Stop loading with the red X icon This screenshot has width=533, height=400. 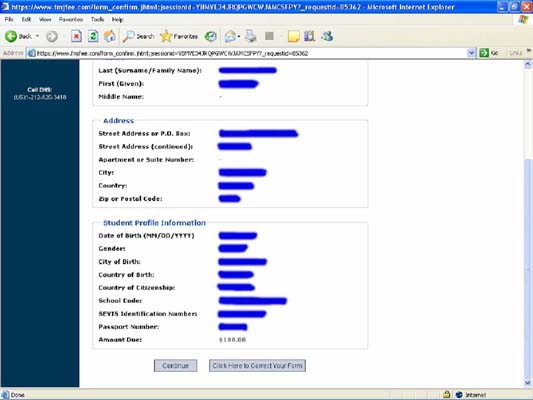[76, 36]
